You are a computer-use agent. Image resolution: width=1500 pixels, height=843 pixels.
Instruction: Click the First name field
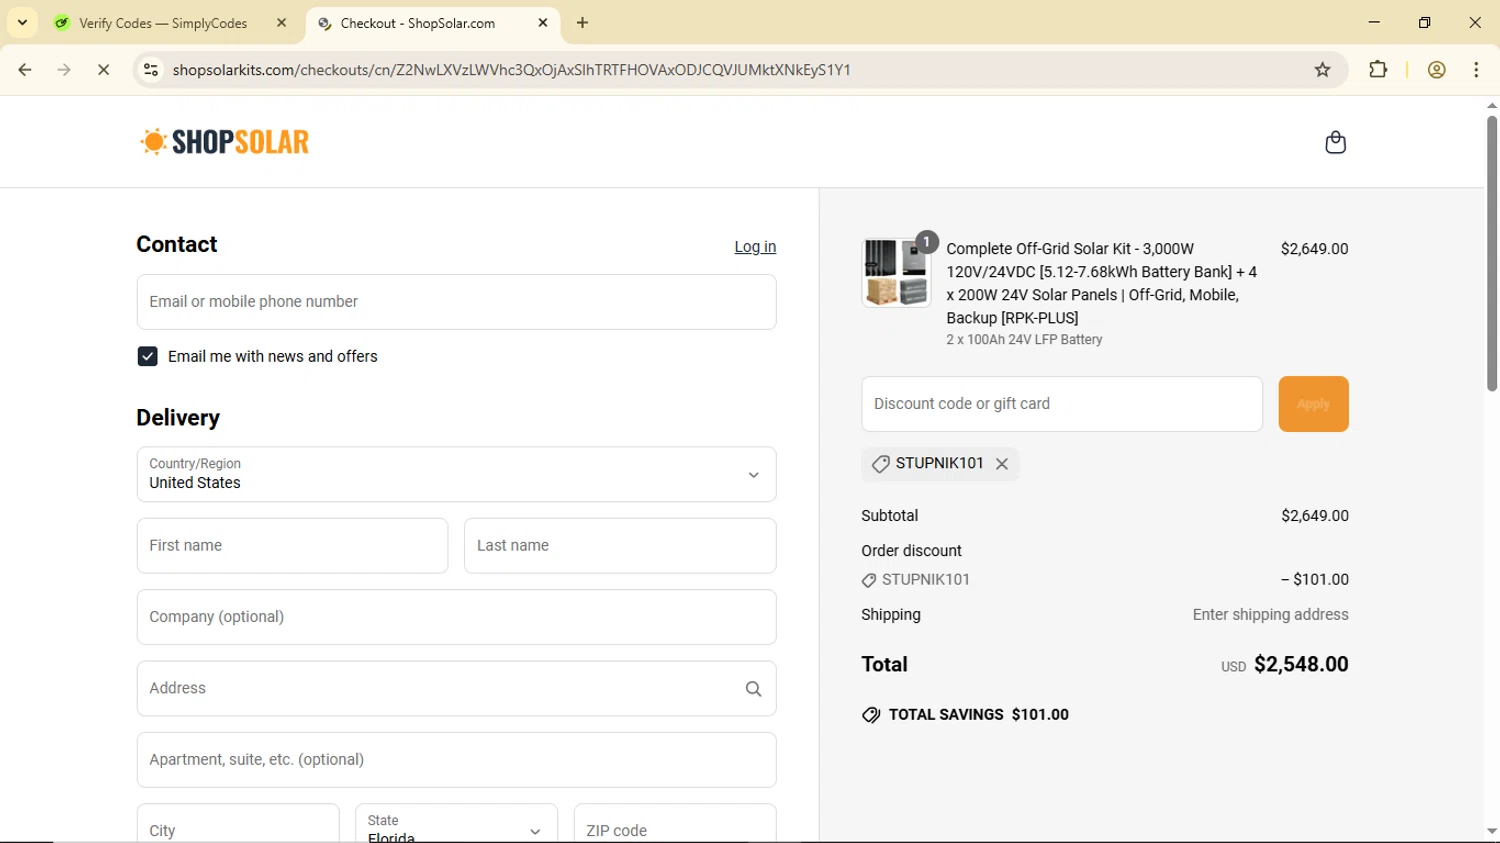[292, 546]
